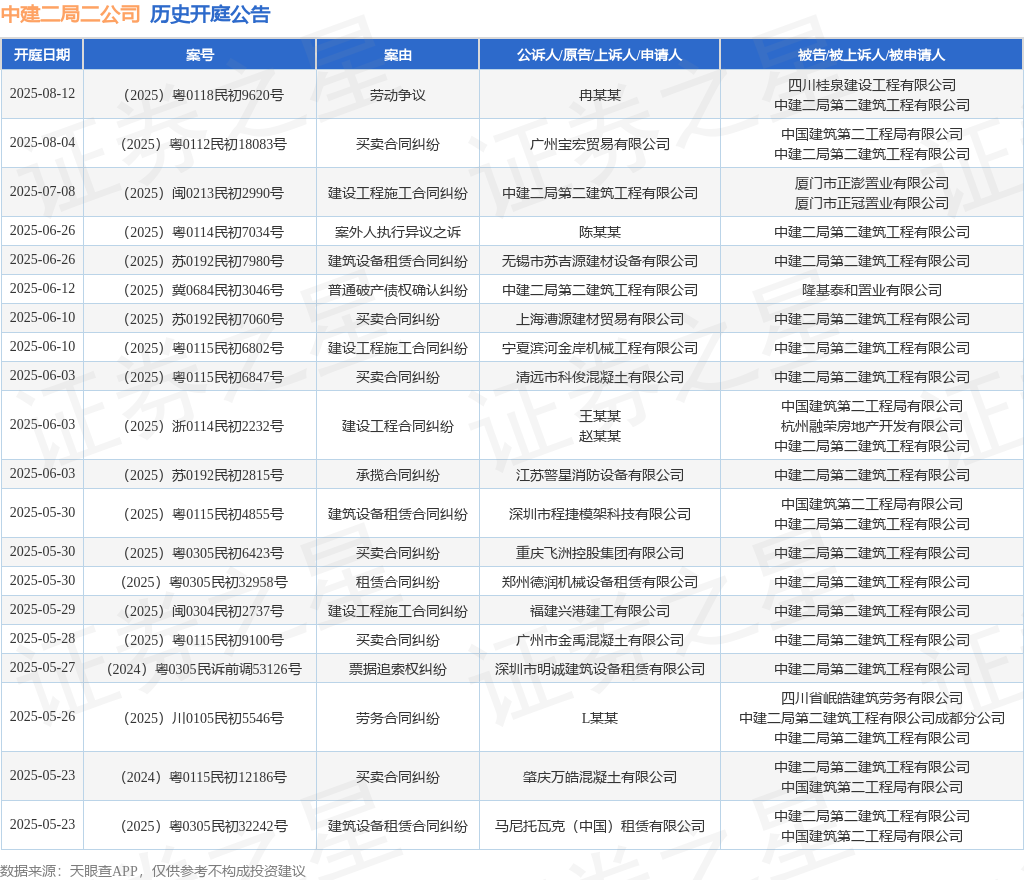This screenshot has height=880, width=1024.
Task: Click plaintiff 广州宝宏贸易有限公司
Action: (600, 144)
